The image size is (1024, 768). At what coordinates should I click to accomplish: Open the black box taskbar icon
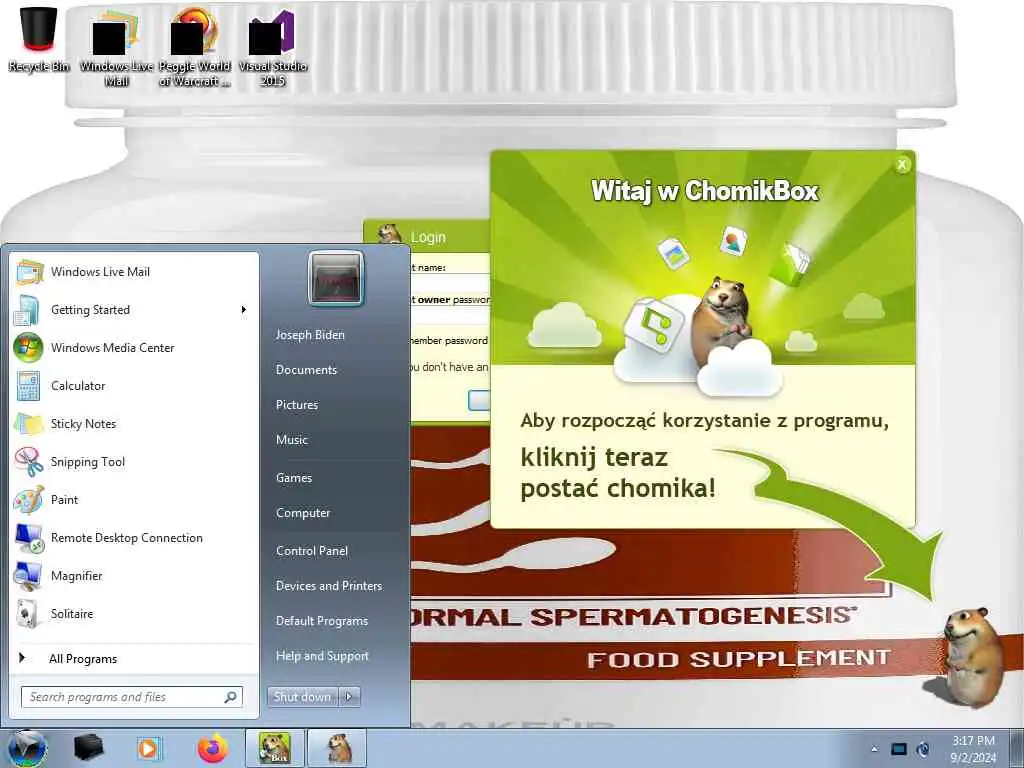88,748
